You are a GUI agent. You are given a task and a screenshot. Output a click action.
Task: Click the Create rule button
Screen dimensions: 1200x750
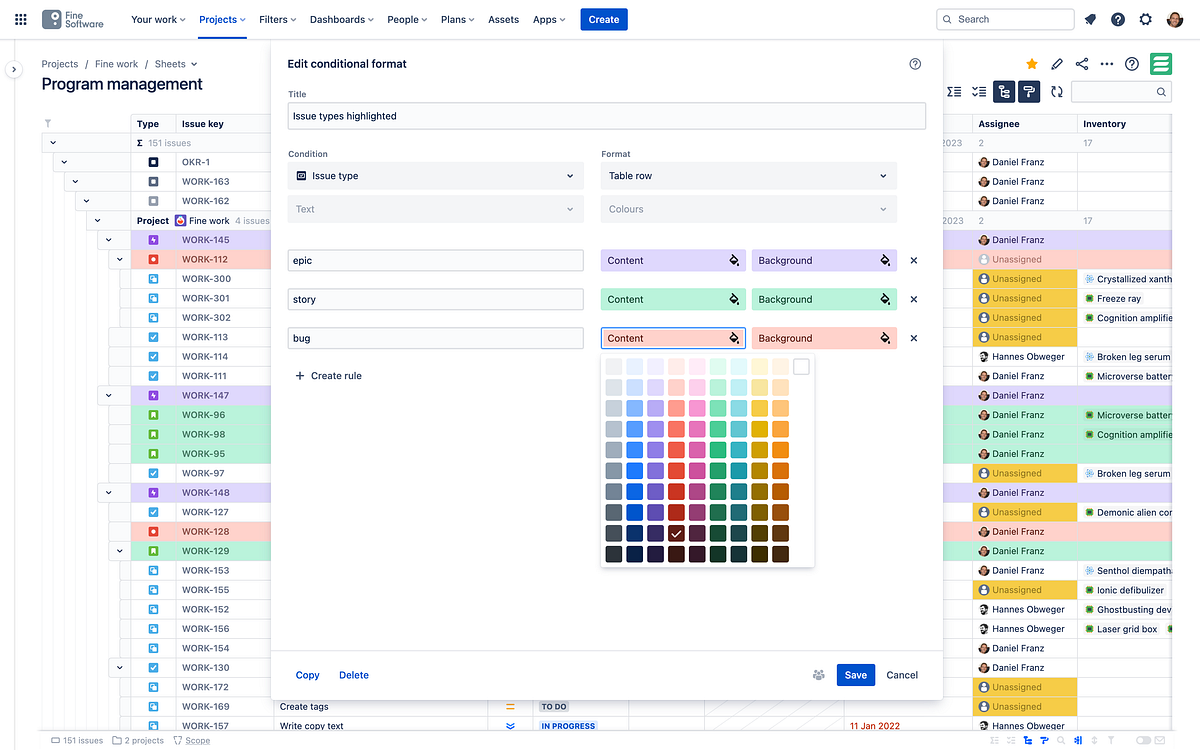coord(329,375)
